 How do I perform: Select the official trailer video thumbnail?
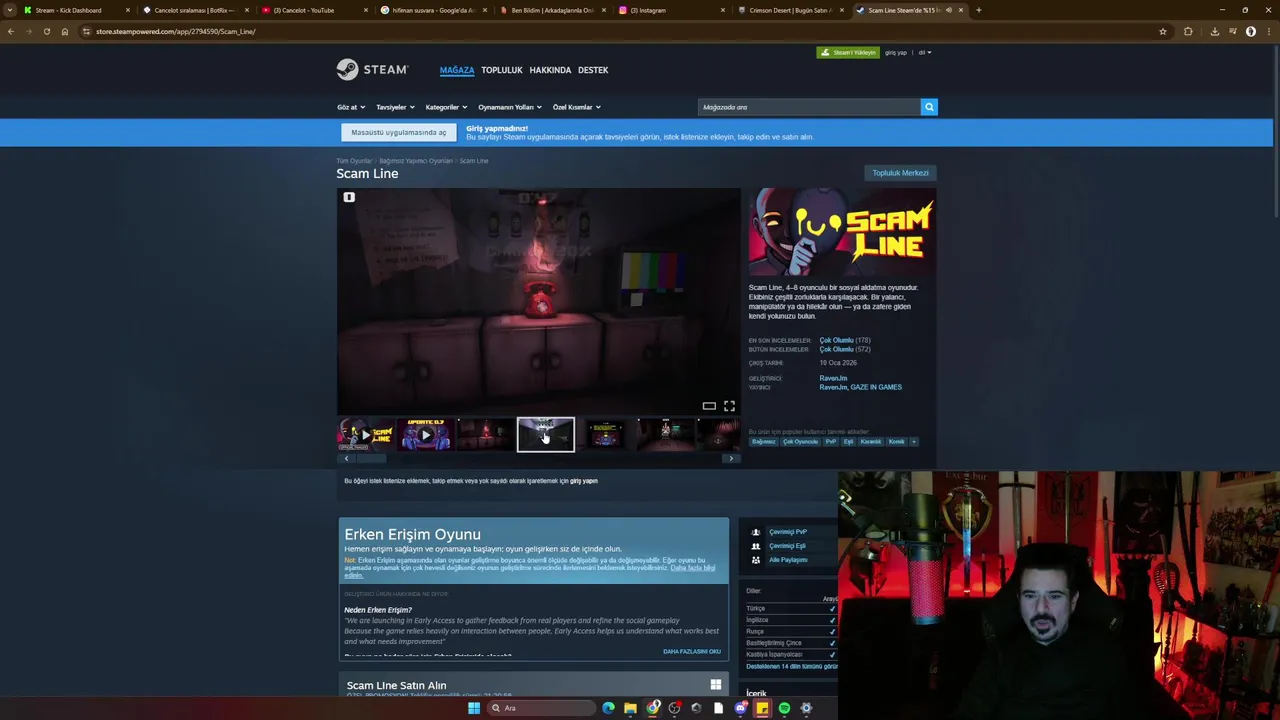point(366,435)
